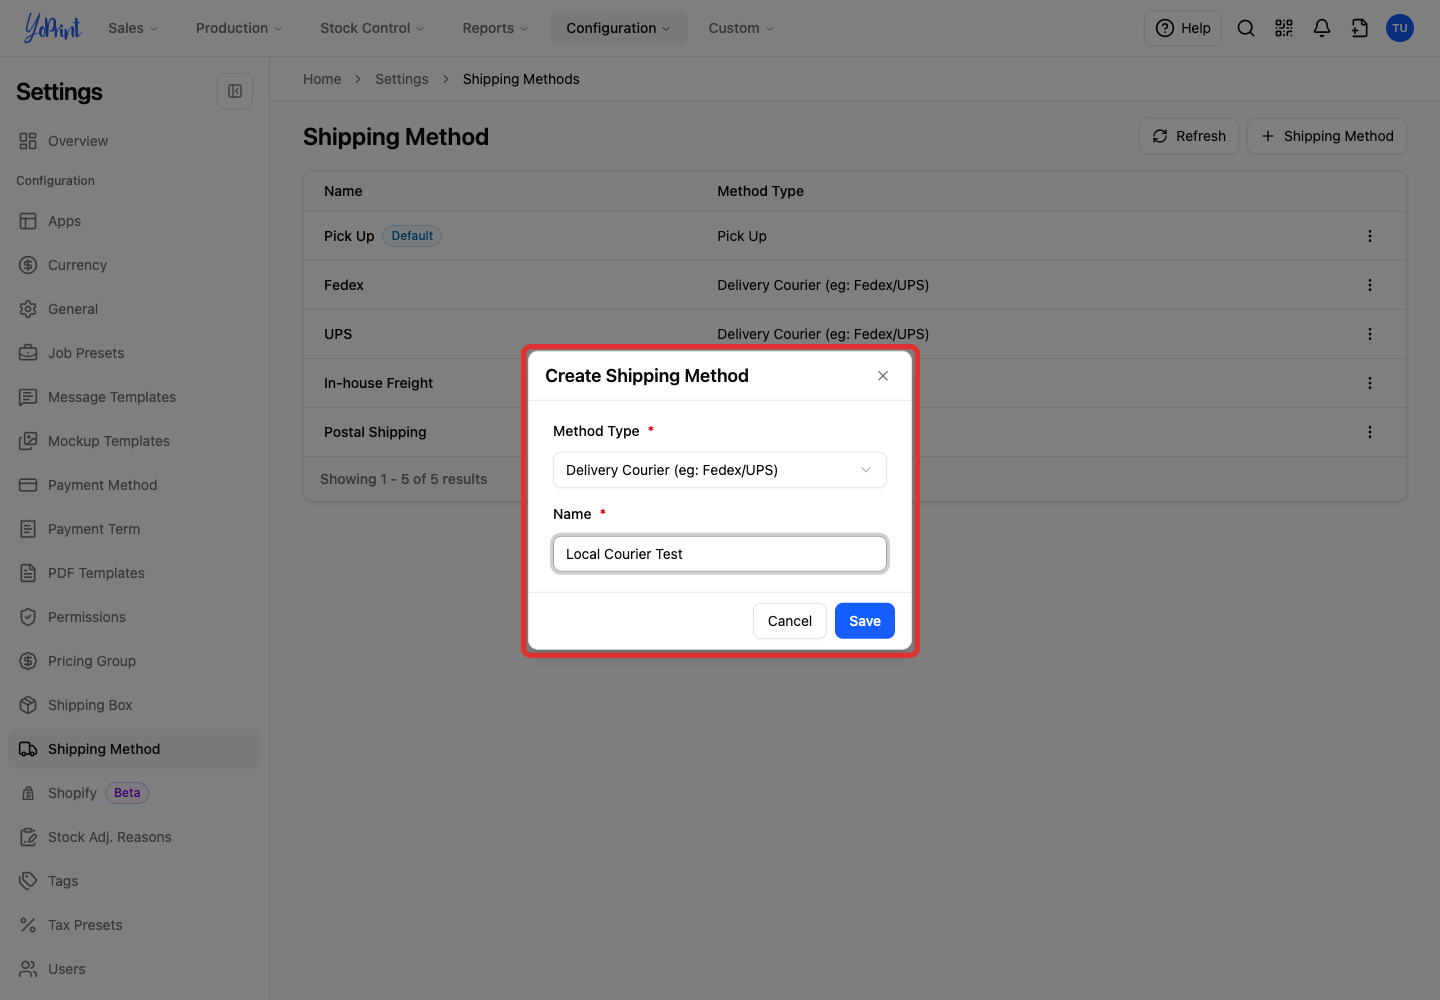Open General settings
The height and width of the screenshot is (1000, 1440).
point(134,309)
